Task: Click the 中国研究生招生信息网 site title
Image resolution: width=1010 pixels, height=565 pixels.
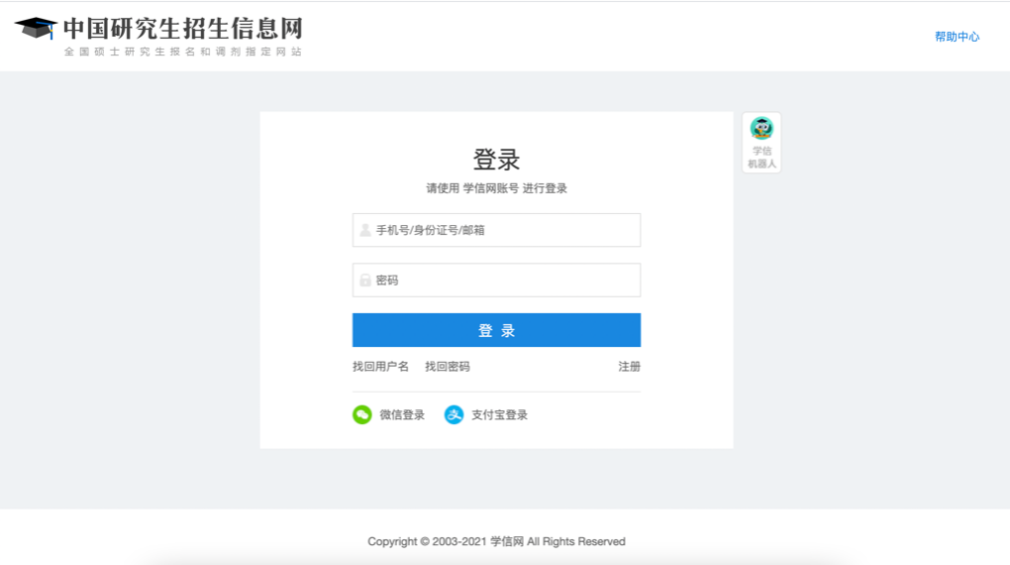Action: [182, 28]
